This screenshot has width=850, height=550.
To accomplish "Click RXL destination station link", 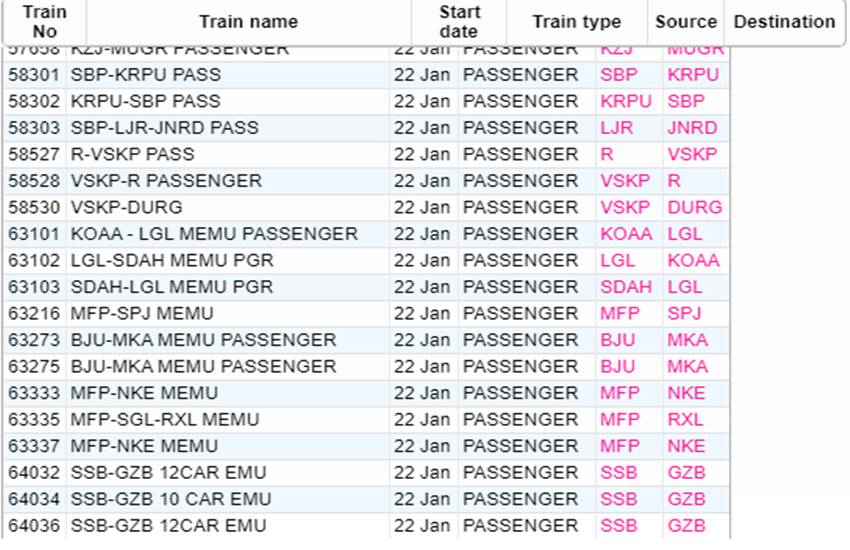I will [x=685, y=420].
